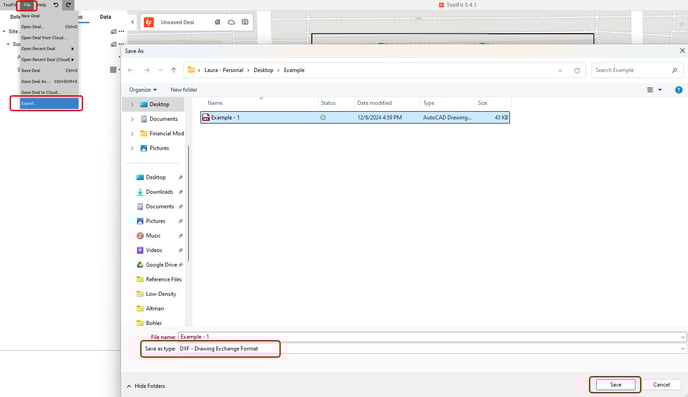Screen dimensions: 688x397
Task: Click Laura - Personal breadcrumb
Action: (x=224, y=70)
